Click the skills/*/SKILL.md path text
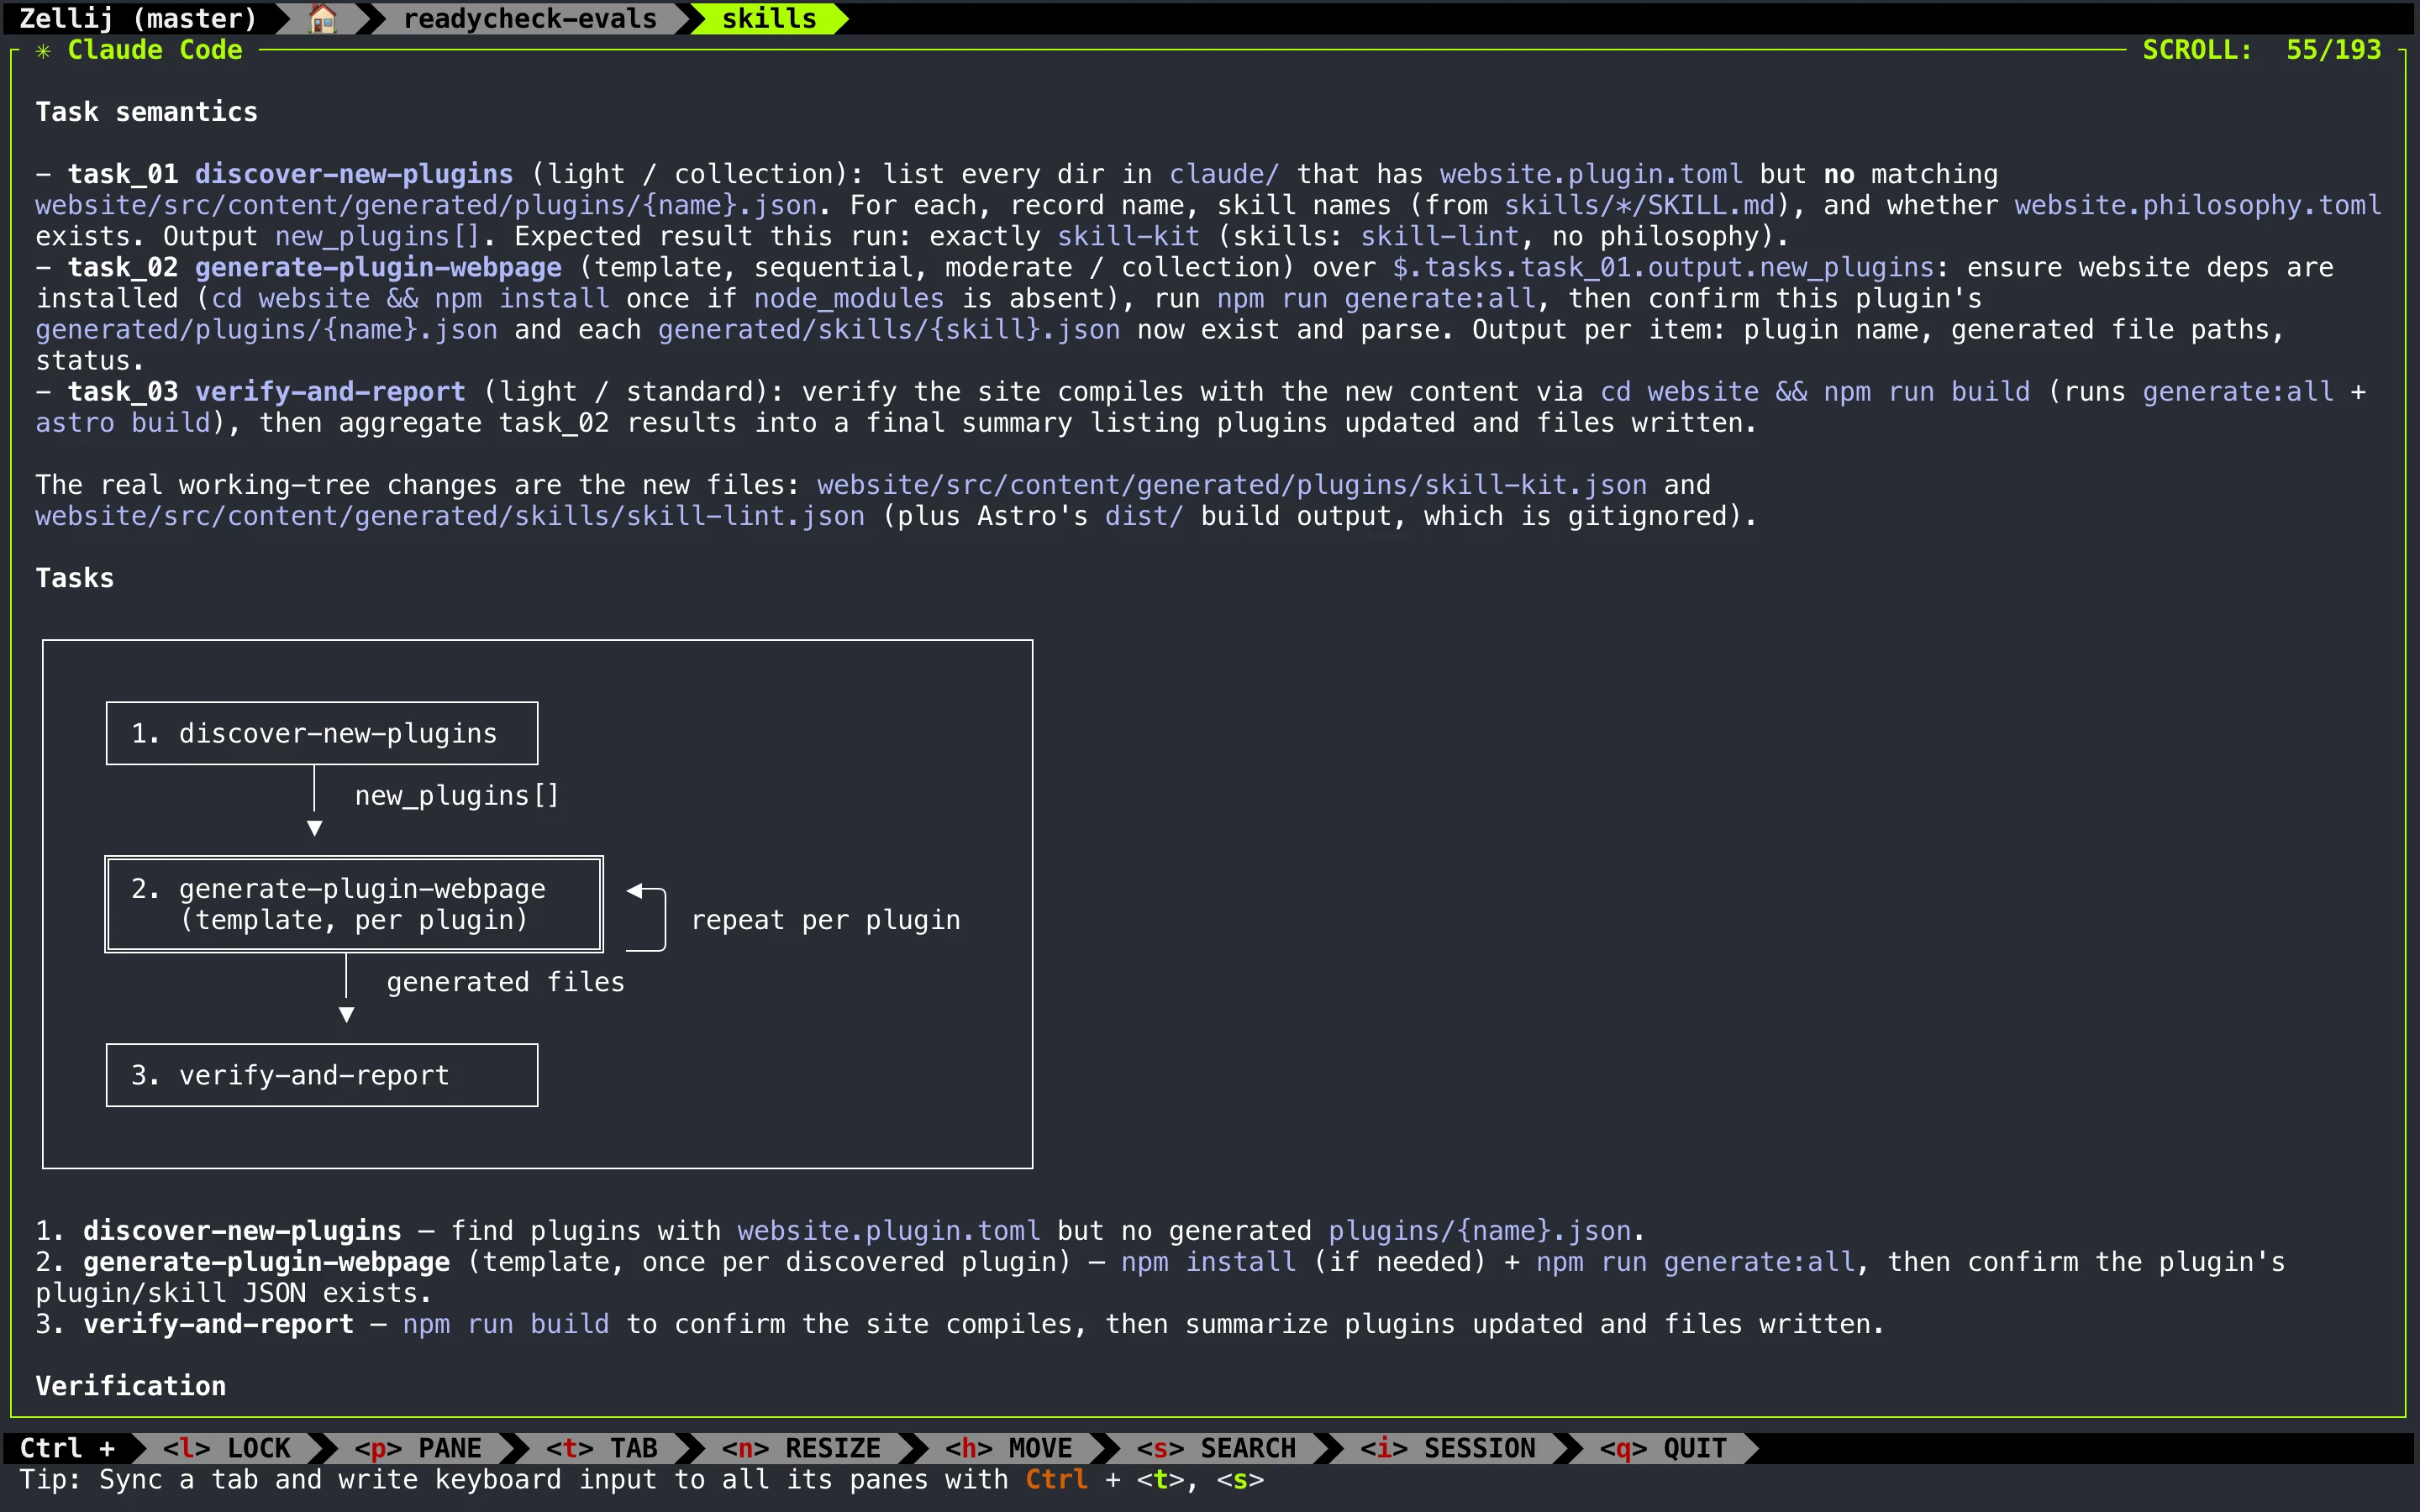The image size is (2420, 1512). click(1640, 205)
